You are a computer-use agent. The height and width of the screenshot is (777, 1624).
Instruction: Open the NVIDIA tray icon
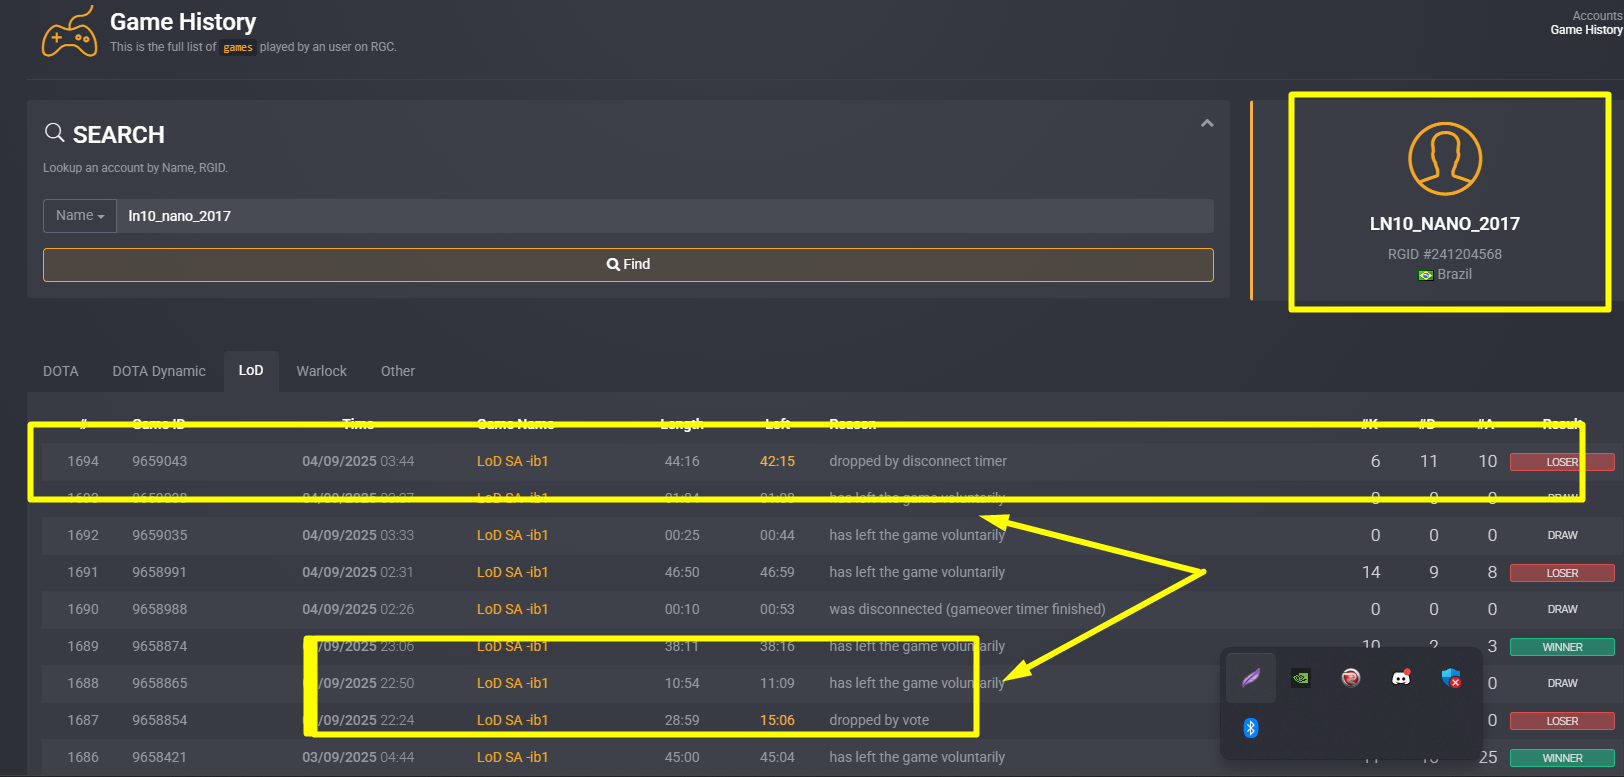coord(1301,678)
